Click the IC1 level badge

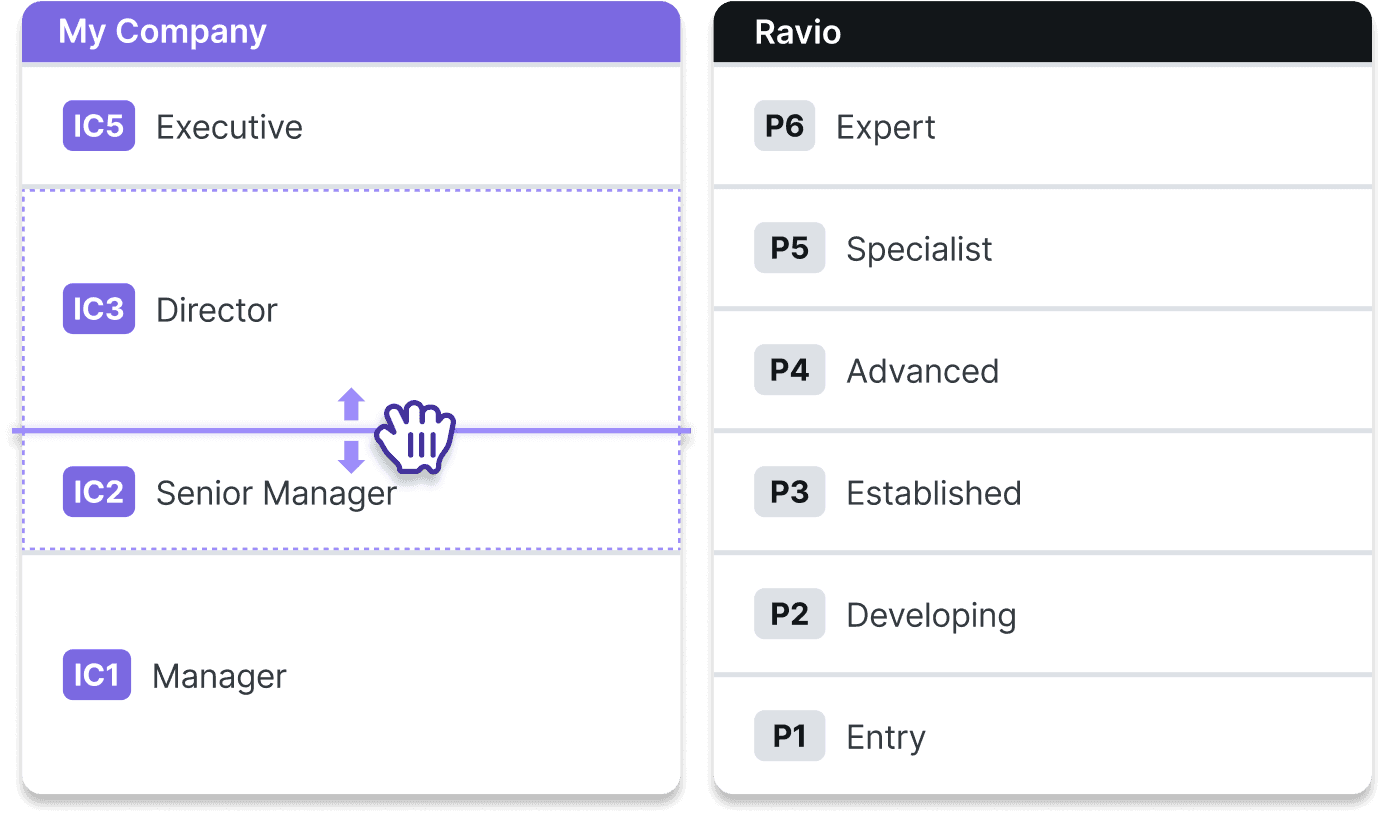coord(96,675)
